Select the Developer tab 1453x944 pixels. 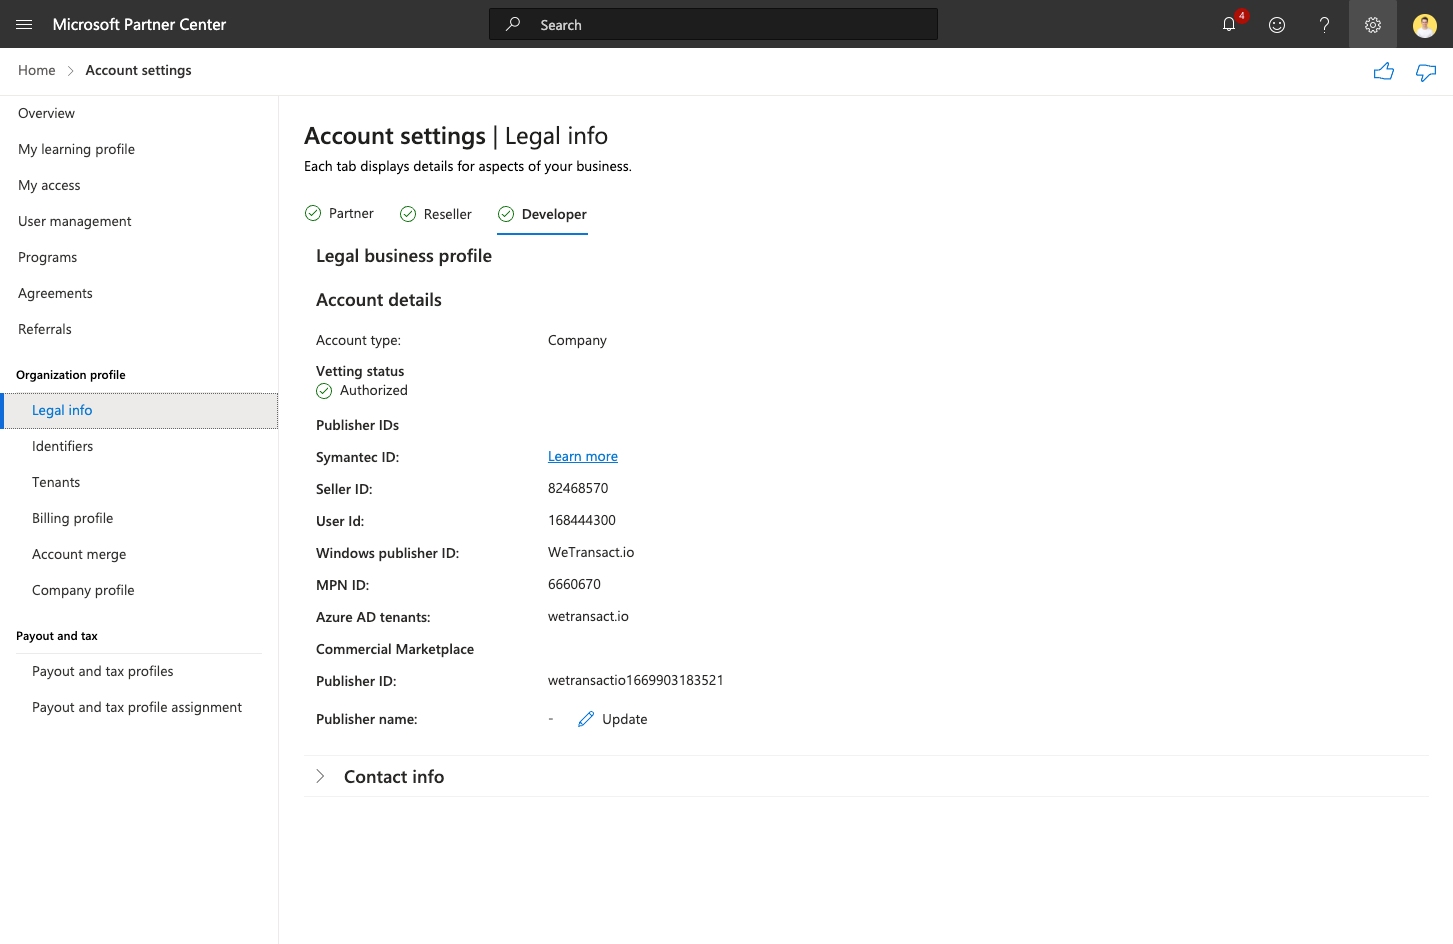[542, 214]
